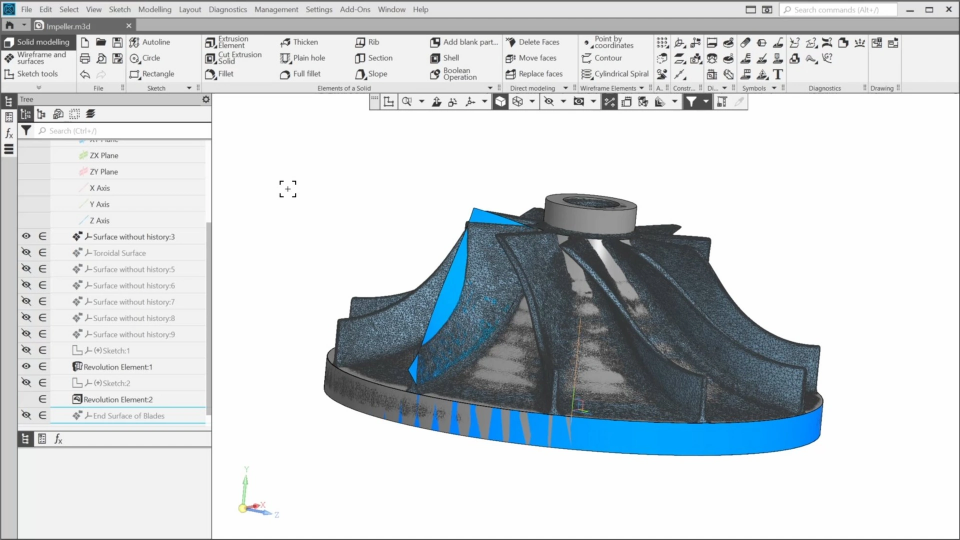Show the Toroidal Surface using its eye icon
Image resolution: width=960 pixels, height=540 pixels.
point(26,253)
